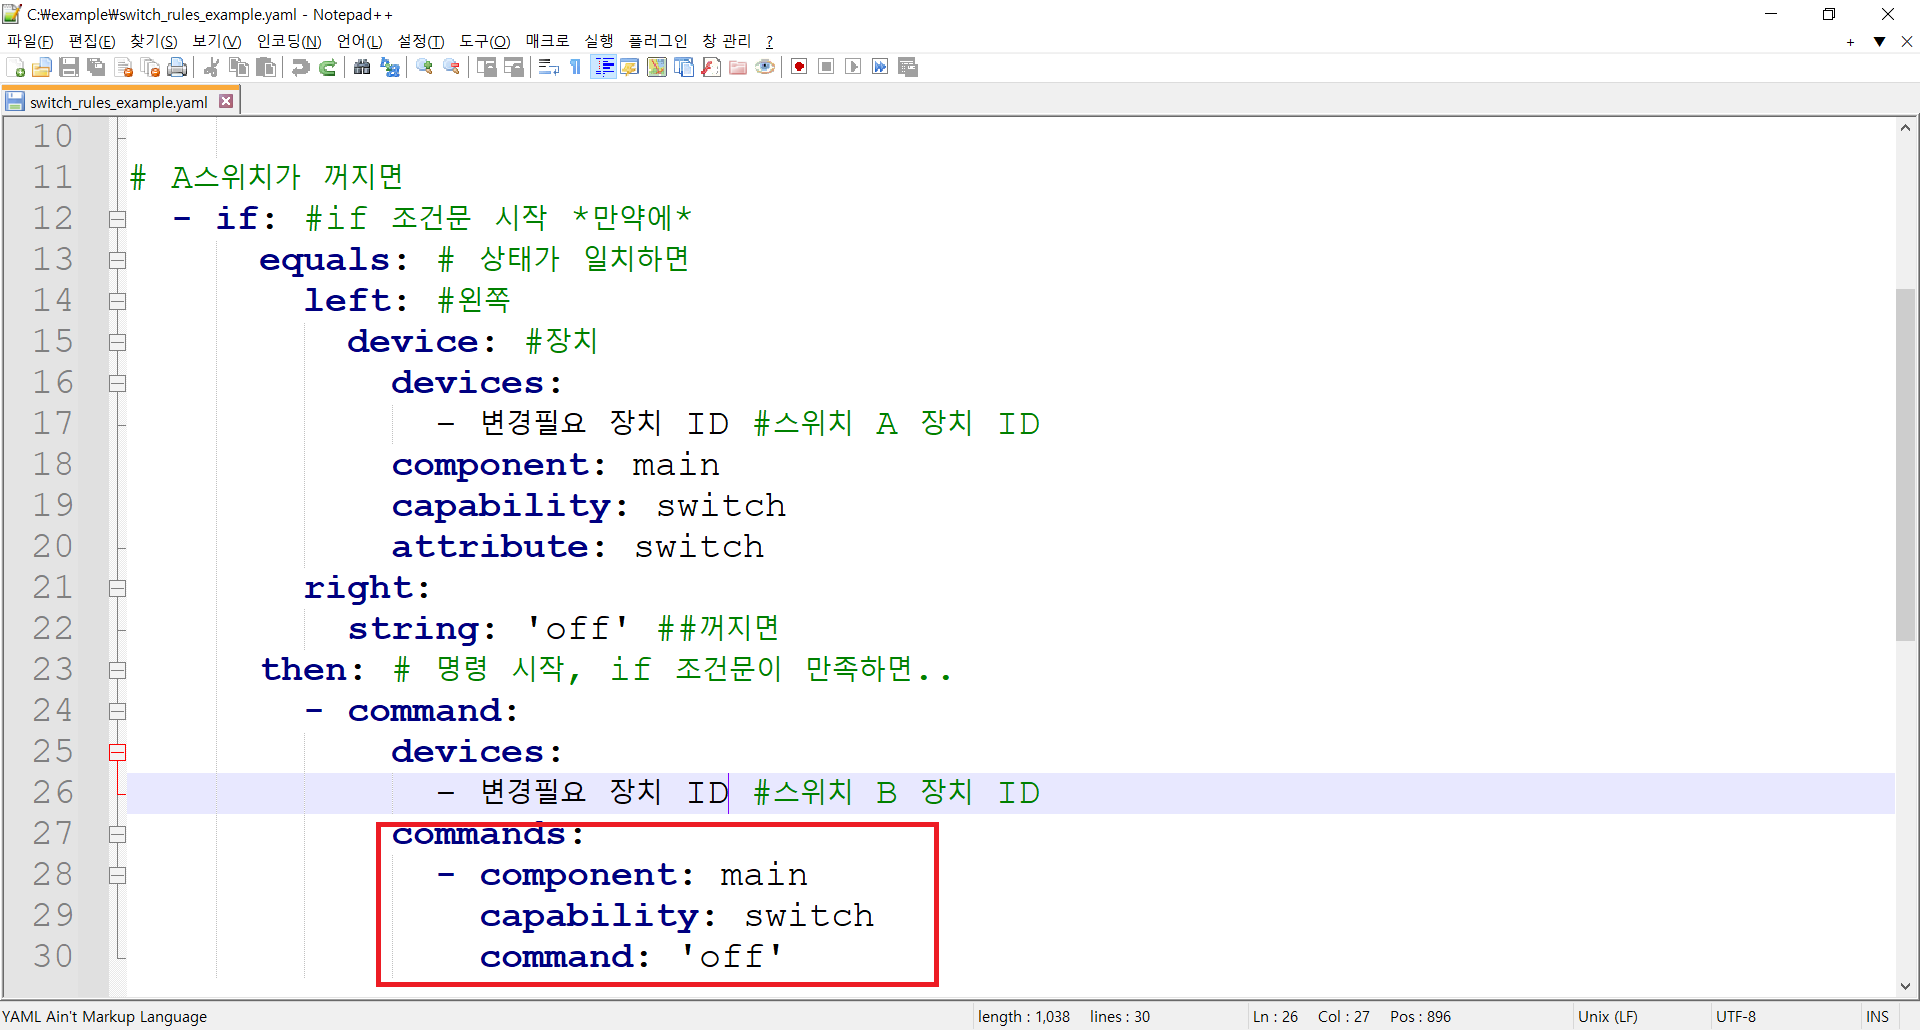Screen dimensions: 1920x1030
Task: Open the Function List panel icon
Action: [711, 67]
